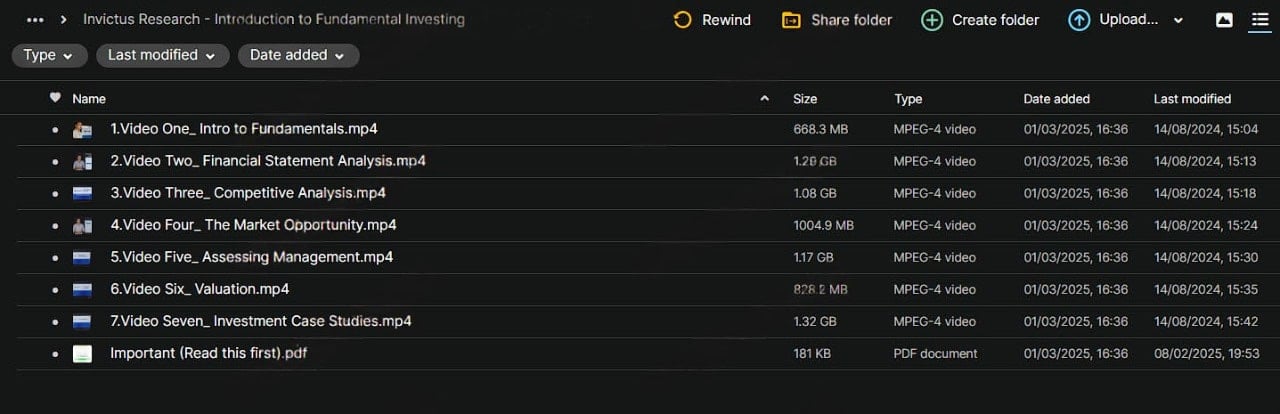
Task: Toggle favorite dot for Video One file
Action: (55, 130)
